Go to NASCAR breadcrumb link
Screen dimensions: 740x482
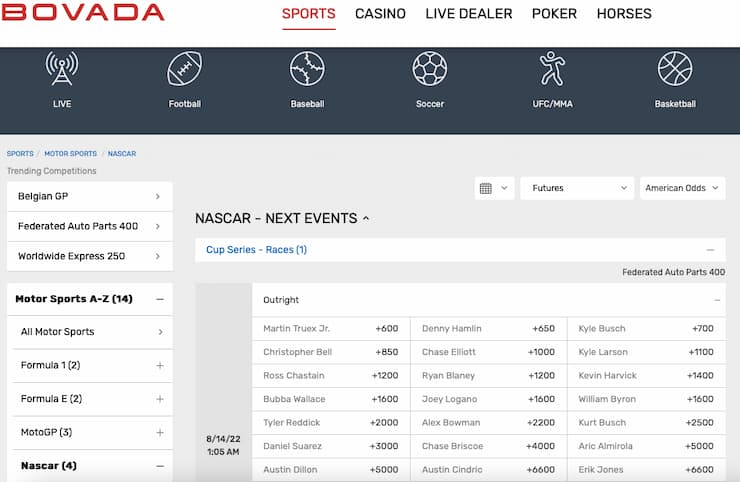(122, 154)
